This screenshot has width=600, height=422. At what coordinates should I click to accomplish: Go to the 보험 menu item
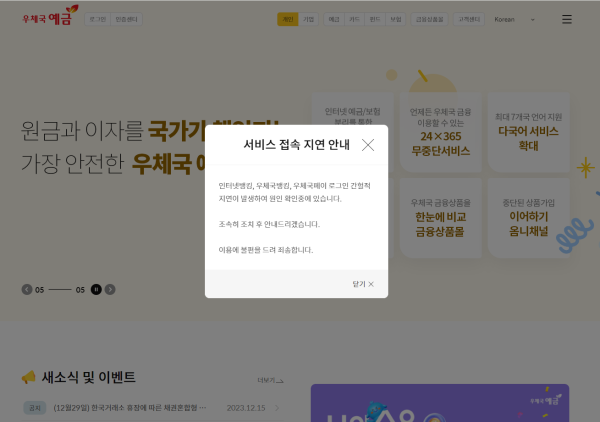(x=396, y=19)
